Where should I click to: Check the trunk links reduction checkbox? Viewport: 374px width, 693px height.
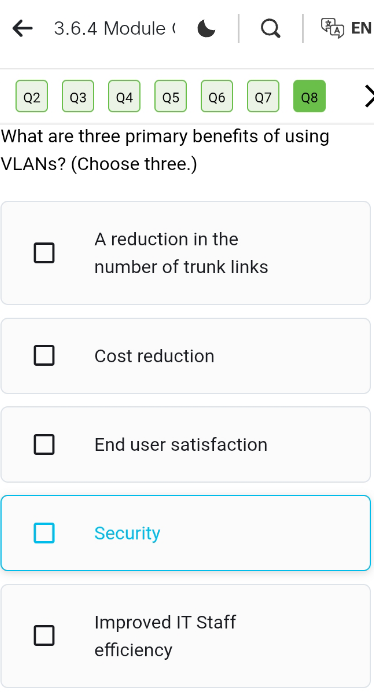pyautogui.click(x=44, y=253)
